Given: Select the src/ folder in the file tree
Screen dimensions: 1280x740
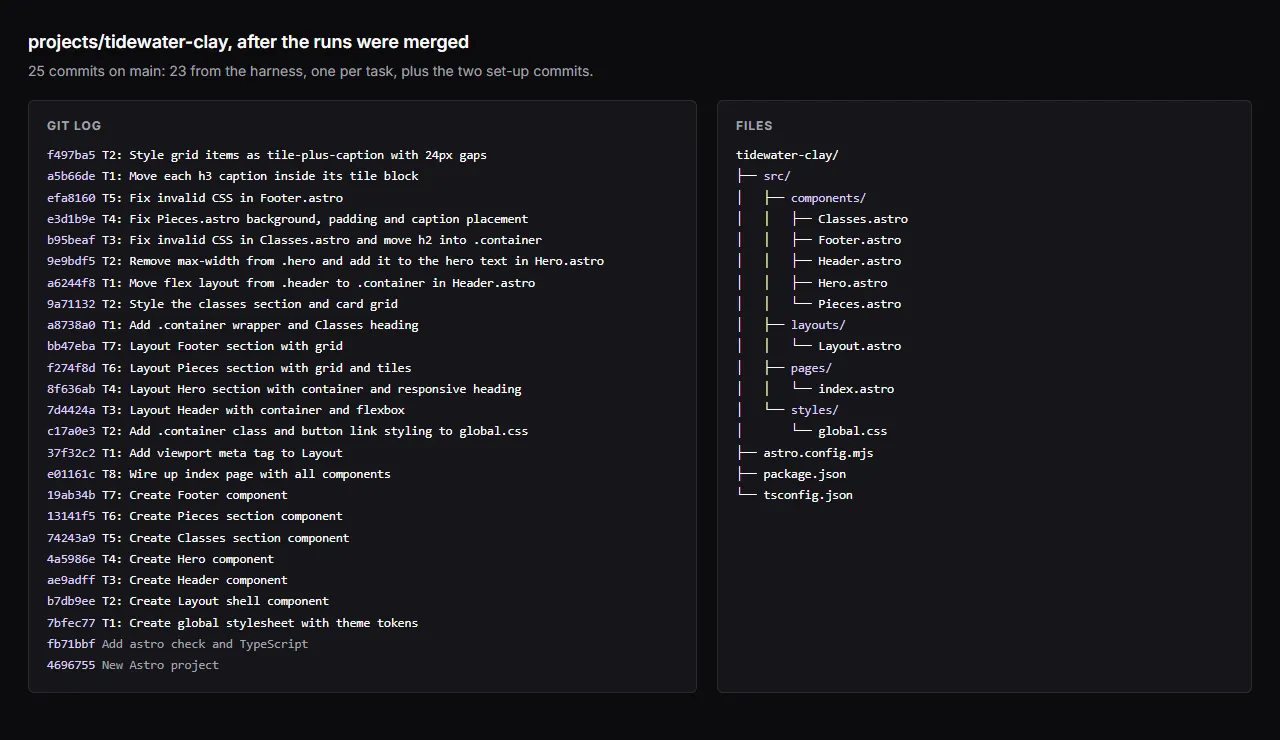Looking at the screenshot, I should click(777, 176).
